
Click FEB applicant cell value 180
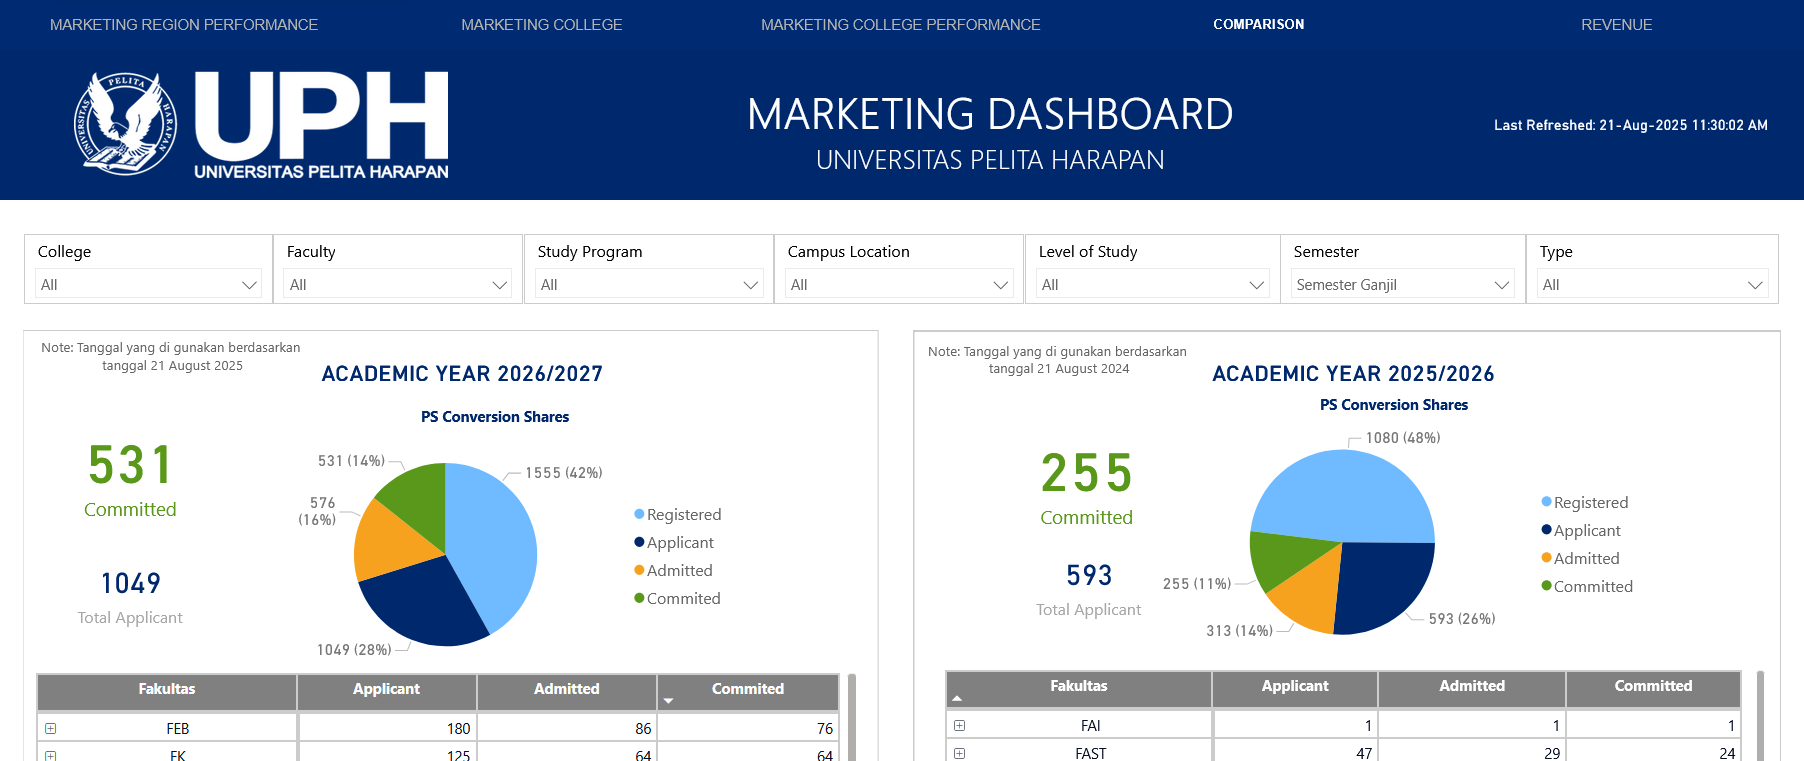[387, 728]
